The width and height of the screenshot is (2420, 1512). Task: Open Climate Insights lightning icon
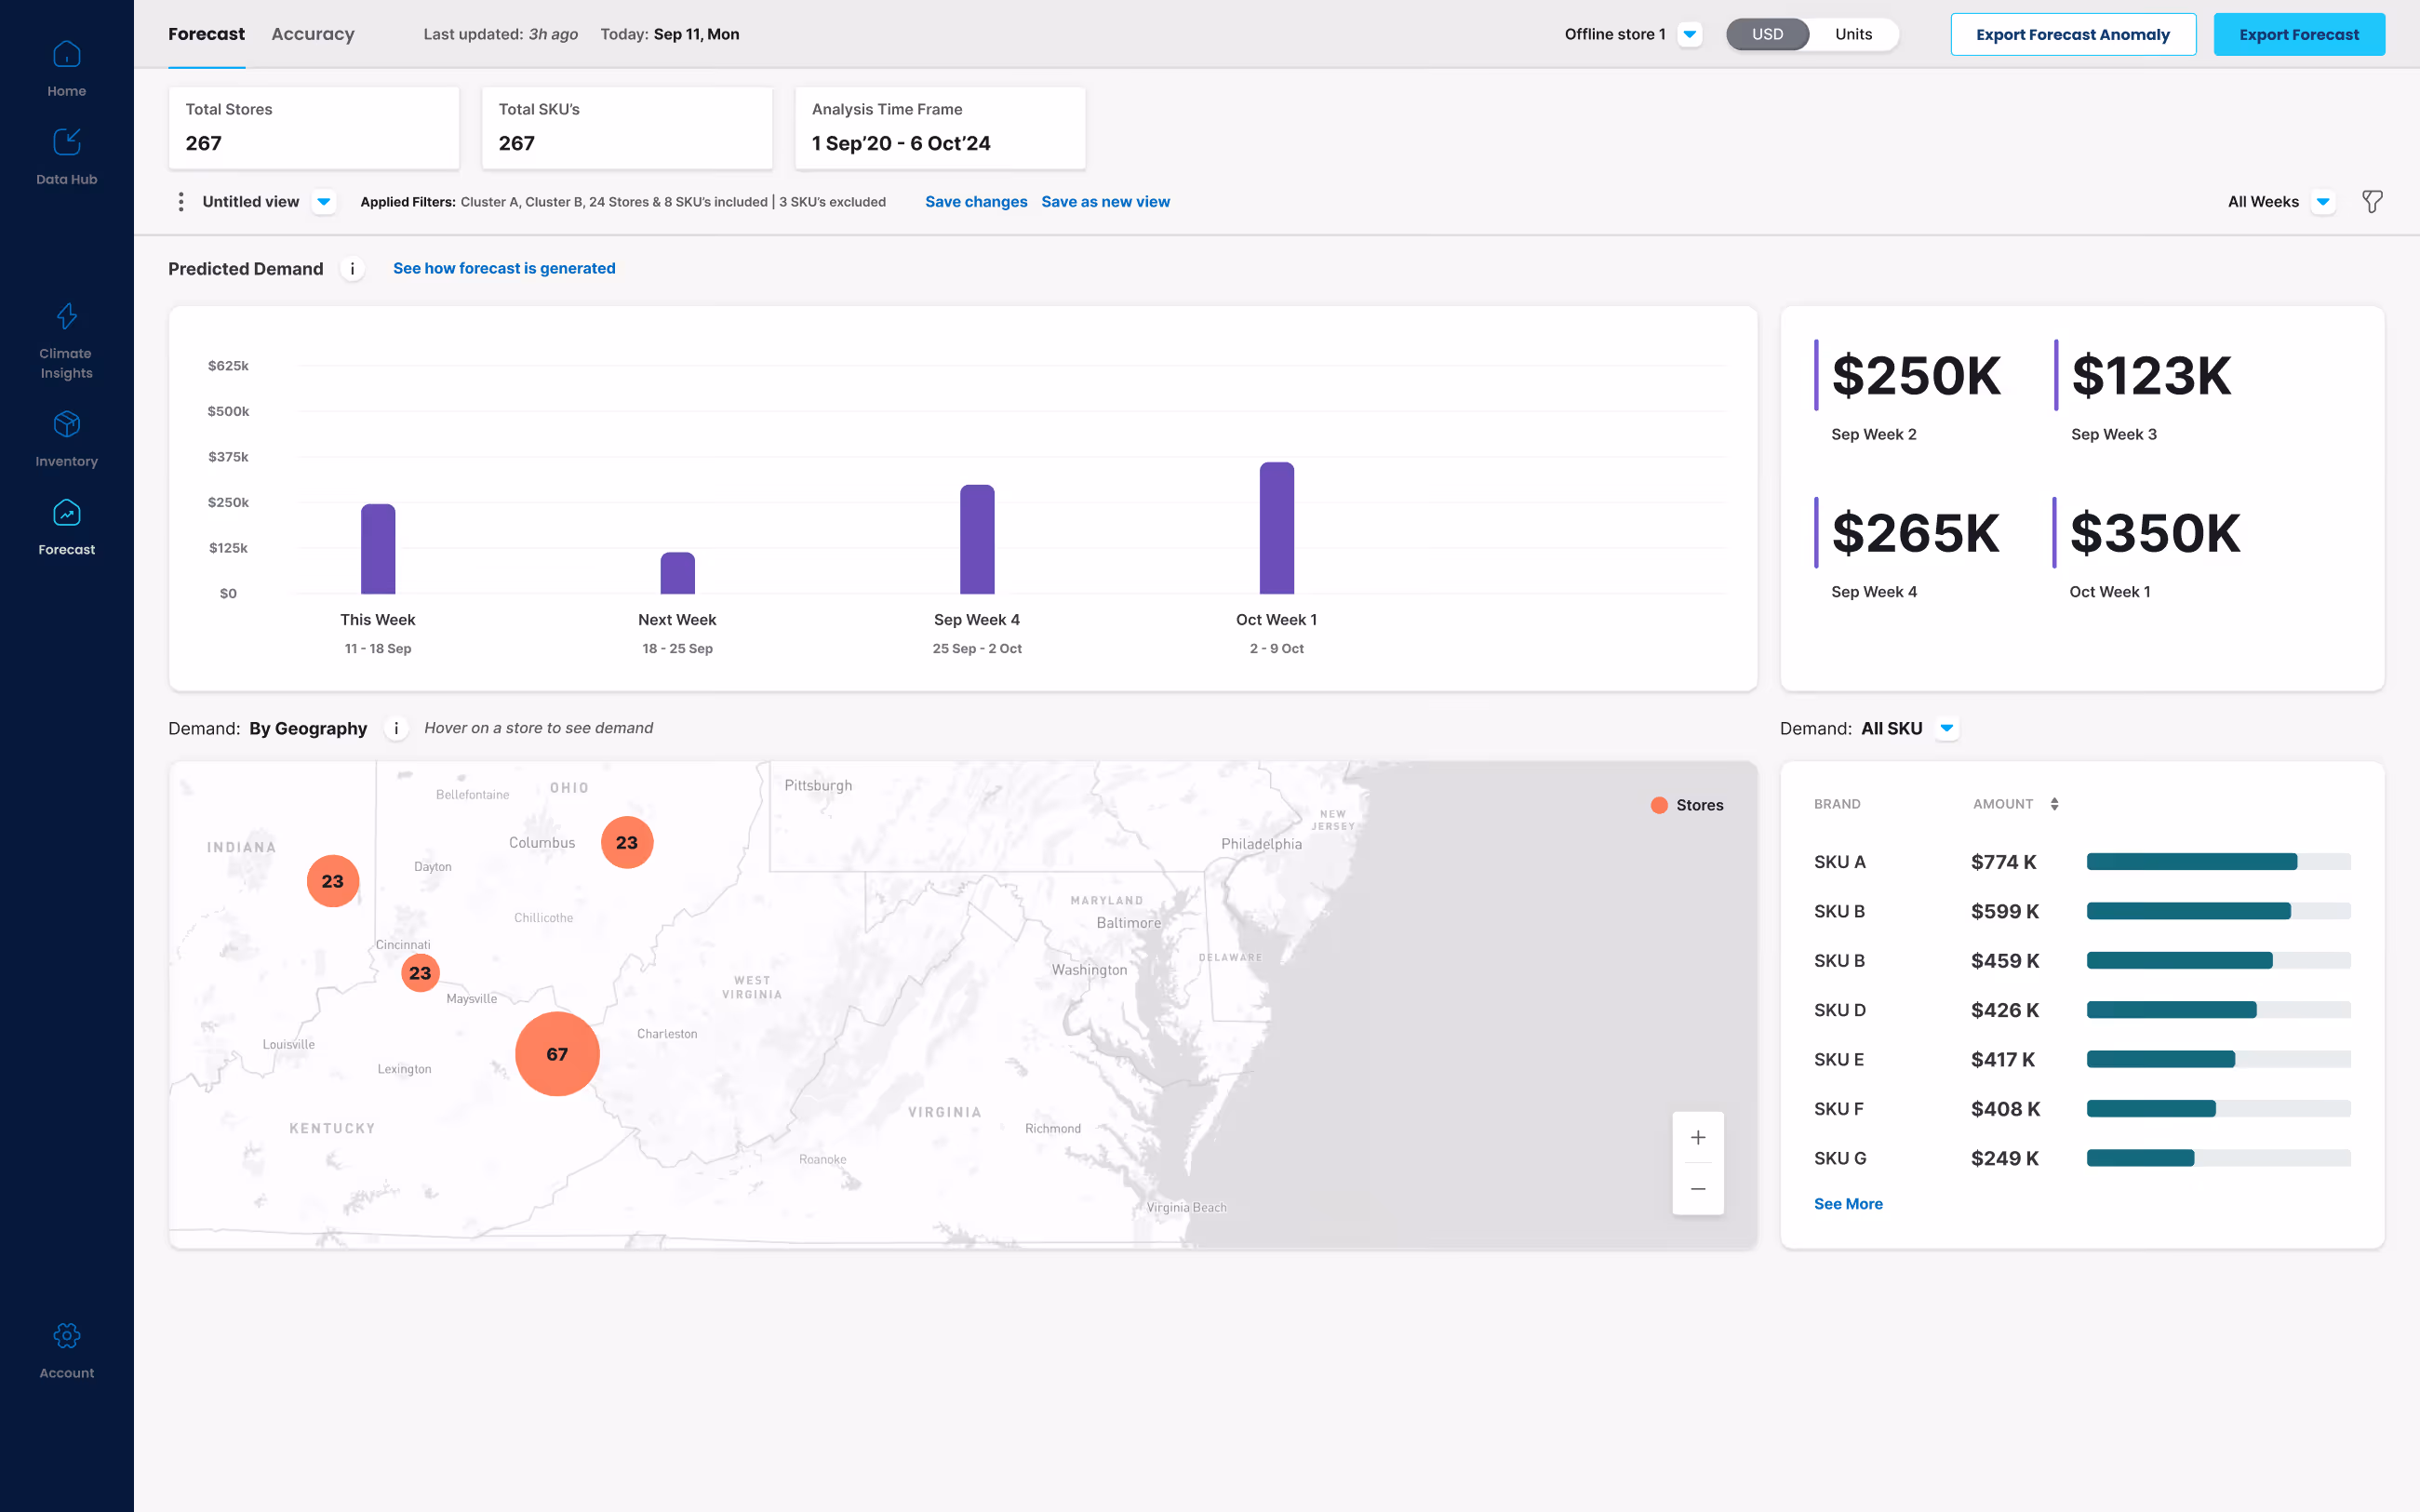(66, 316)
